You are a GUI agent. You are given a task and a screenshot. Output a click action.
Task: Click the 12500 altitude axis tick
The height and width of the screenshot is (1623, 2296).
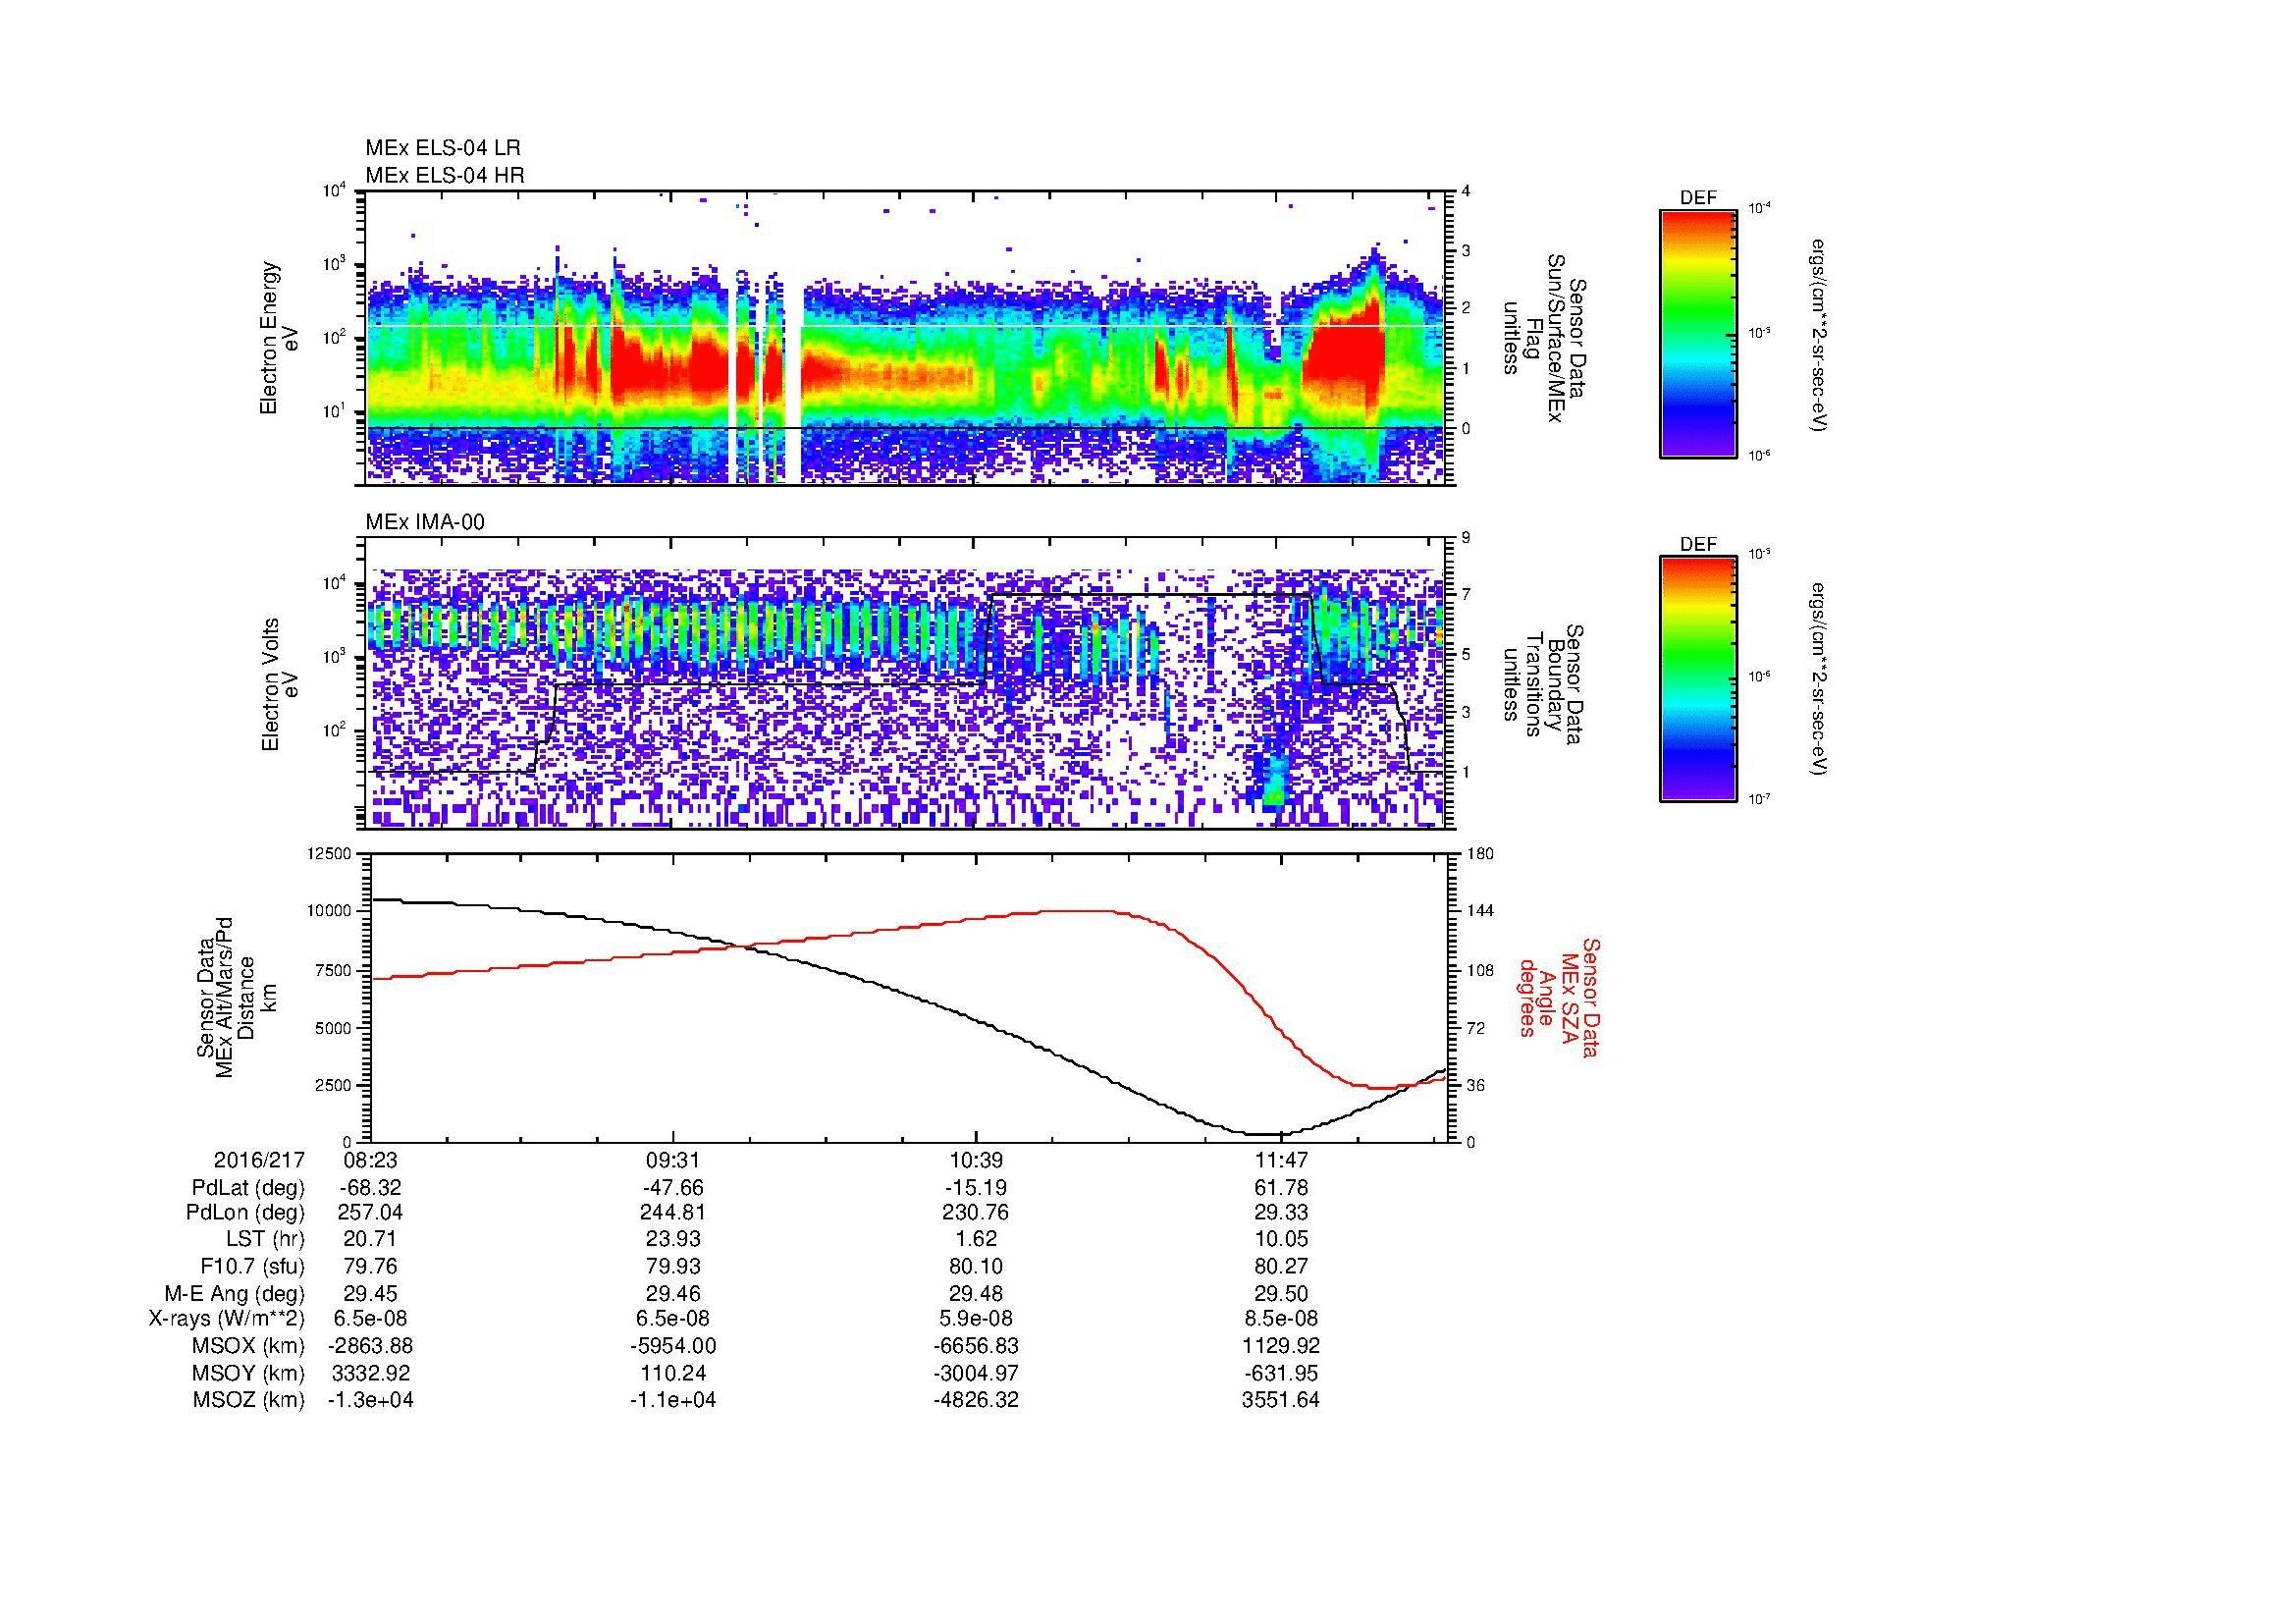[330, 853]
